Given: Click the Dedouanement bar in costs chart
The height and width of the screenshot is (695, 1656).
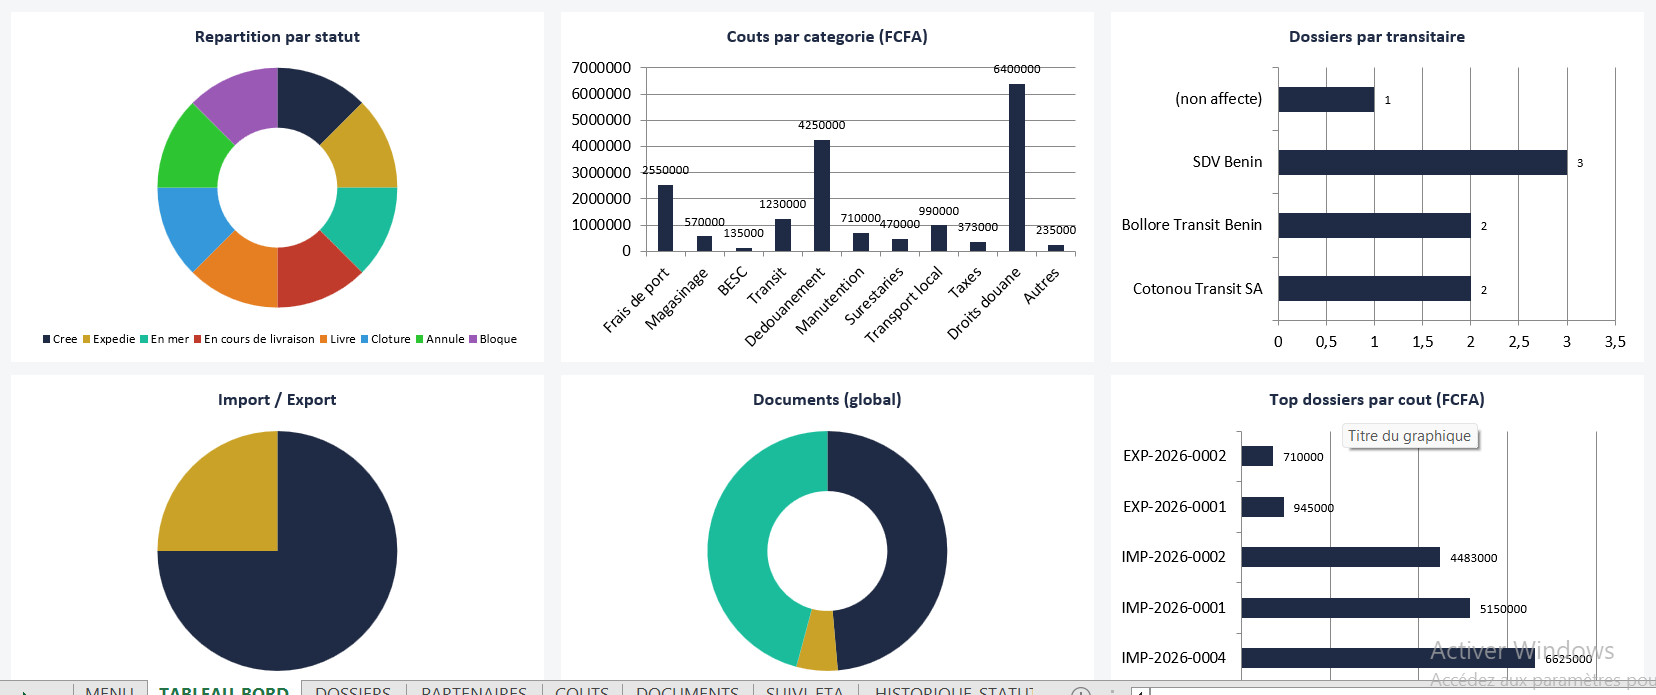Looking at the screenshot, I should (822, 195).
